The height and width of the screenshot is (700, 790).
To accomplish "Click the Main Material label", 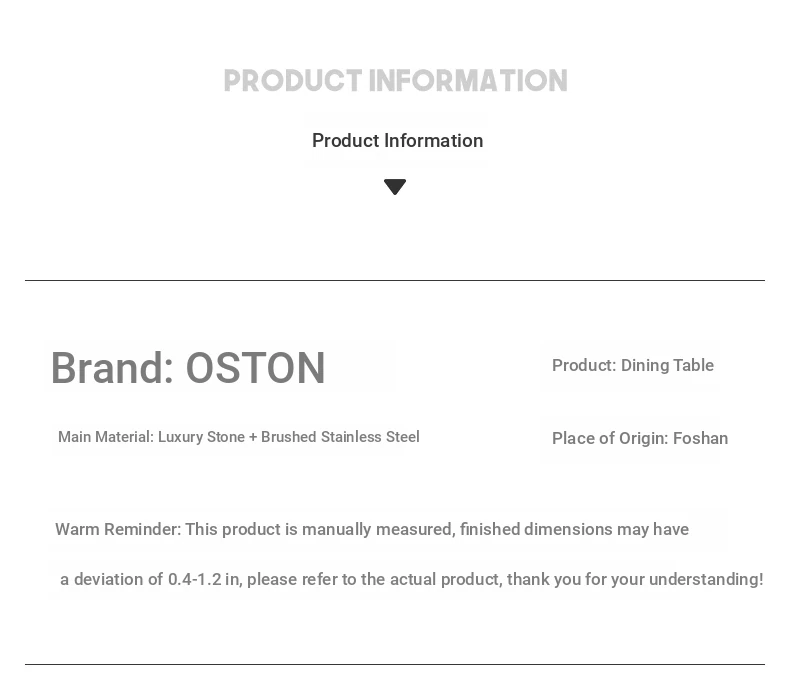I will point(105,438).
